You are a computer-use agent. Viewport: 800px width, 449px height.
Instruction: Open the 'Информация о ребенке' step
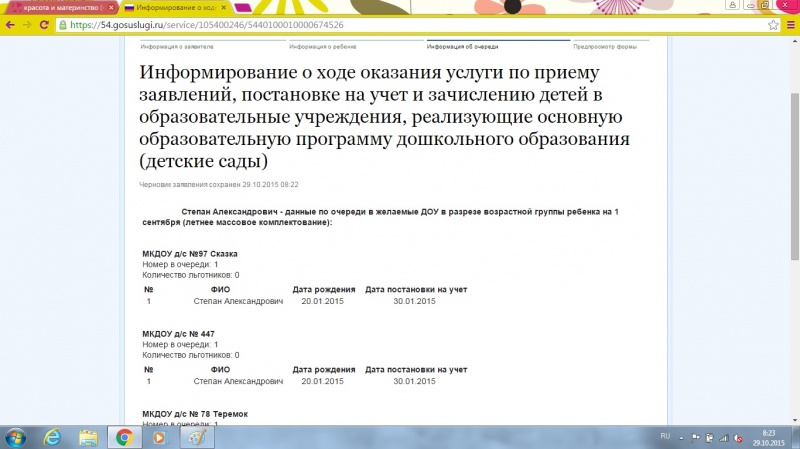coord(322,46)
